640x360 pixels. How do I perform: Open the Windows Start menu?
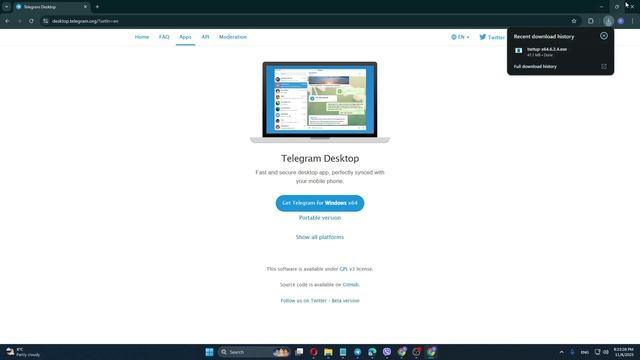coord(209,352)
